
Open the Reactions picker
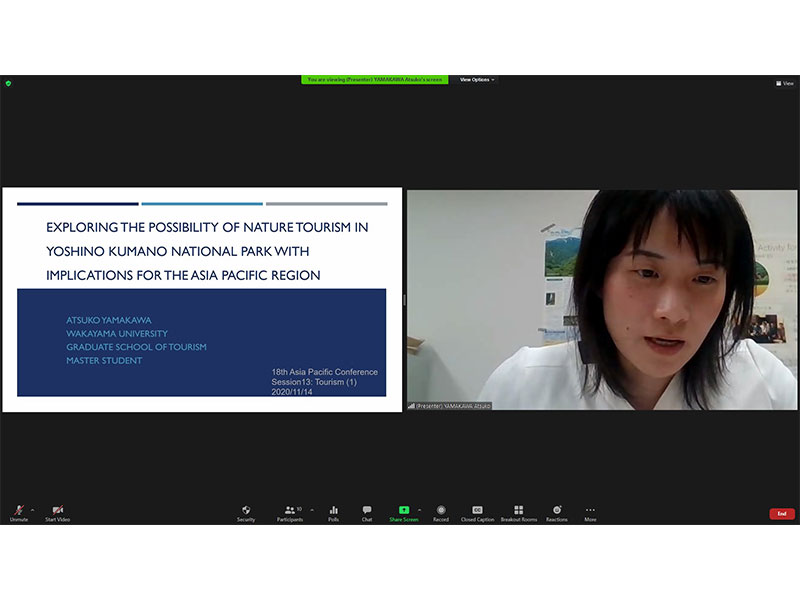pos(557,512)
